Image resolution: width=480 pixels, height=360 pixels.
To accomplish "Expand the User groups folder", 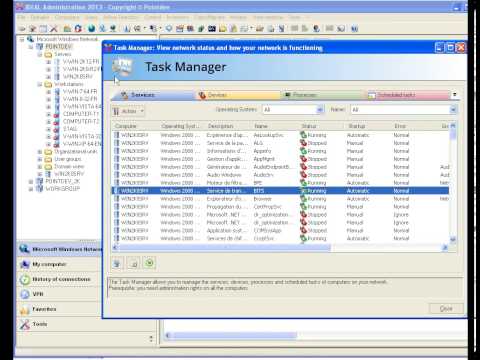I will 40,159.
